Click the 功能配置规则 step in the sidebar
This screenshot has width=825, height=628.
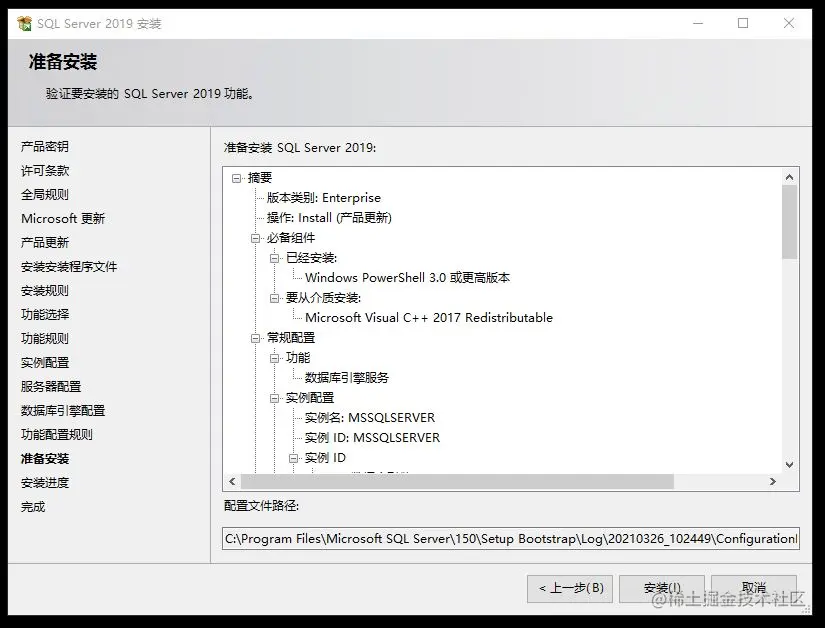[57, 434]
